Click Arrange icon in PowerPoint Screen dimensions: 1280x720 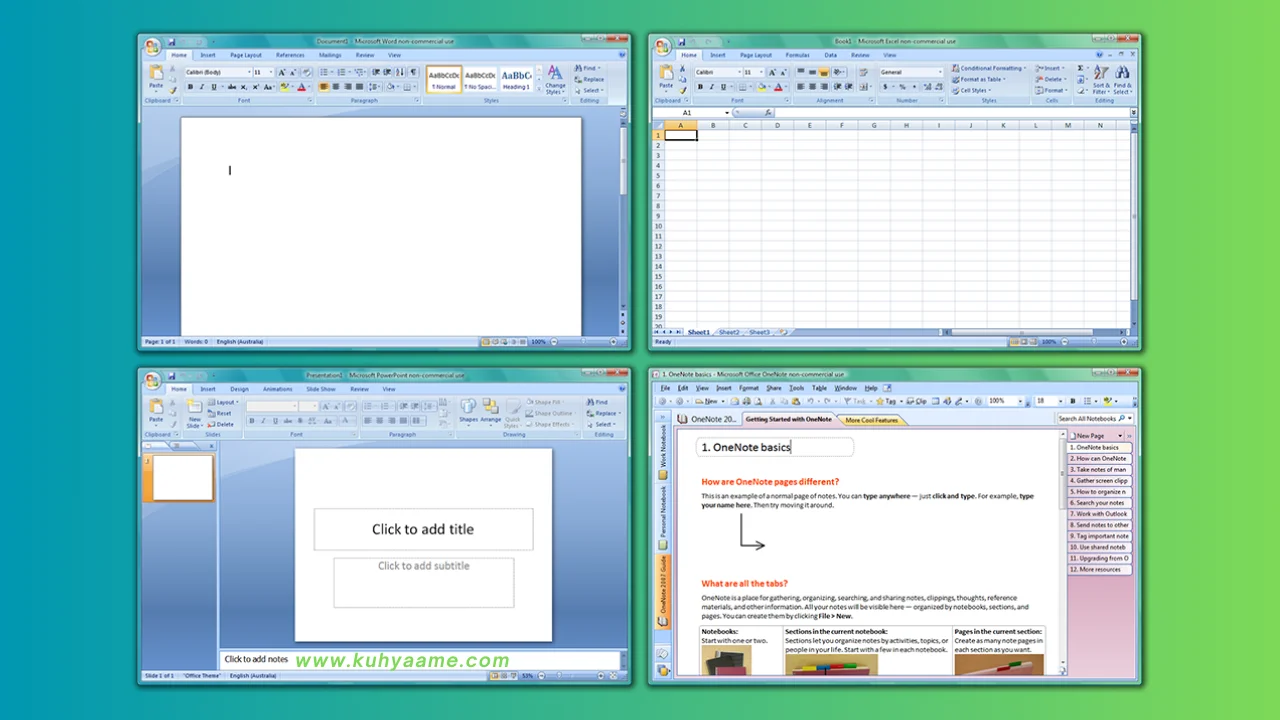coord(490,412)
